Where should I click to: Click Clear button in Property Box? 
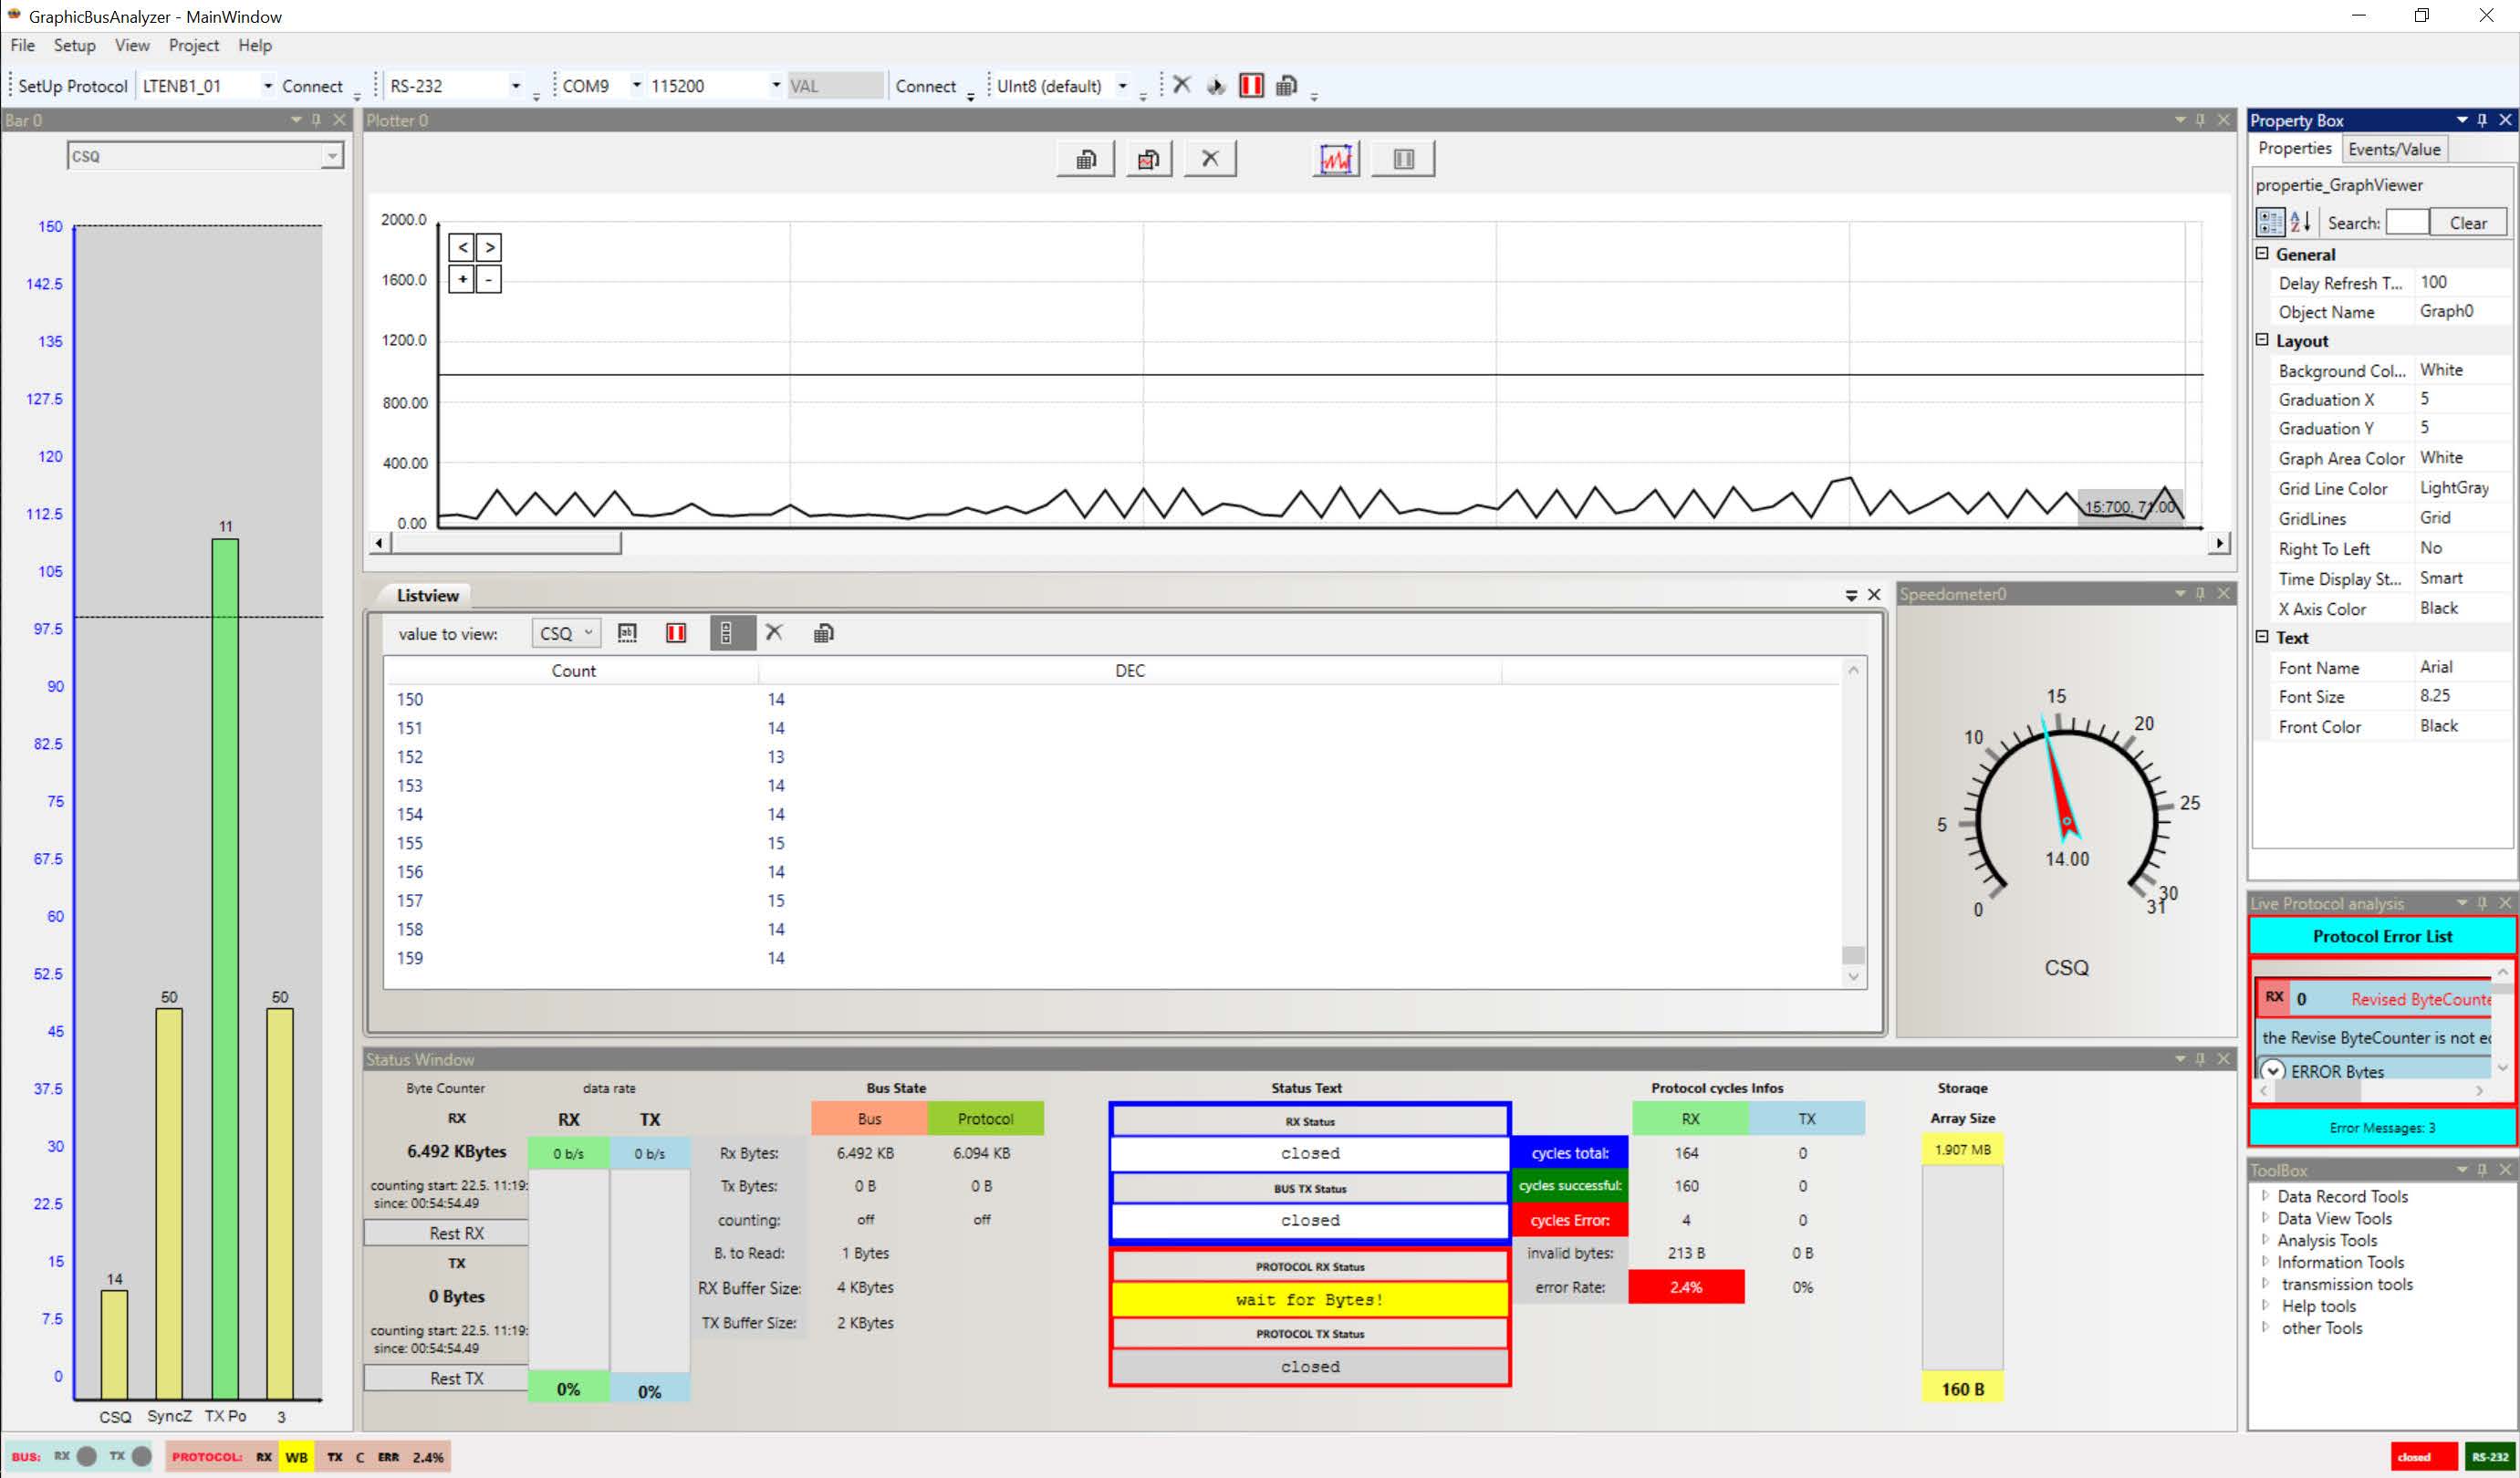(x=2467, y=223)
